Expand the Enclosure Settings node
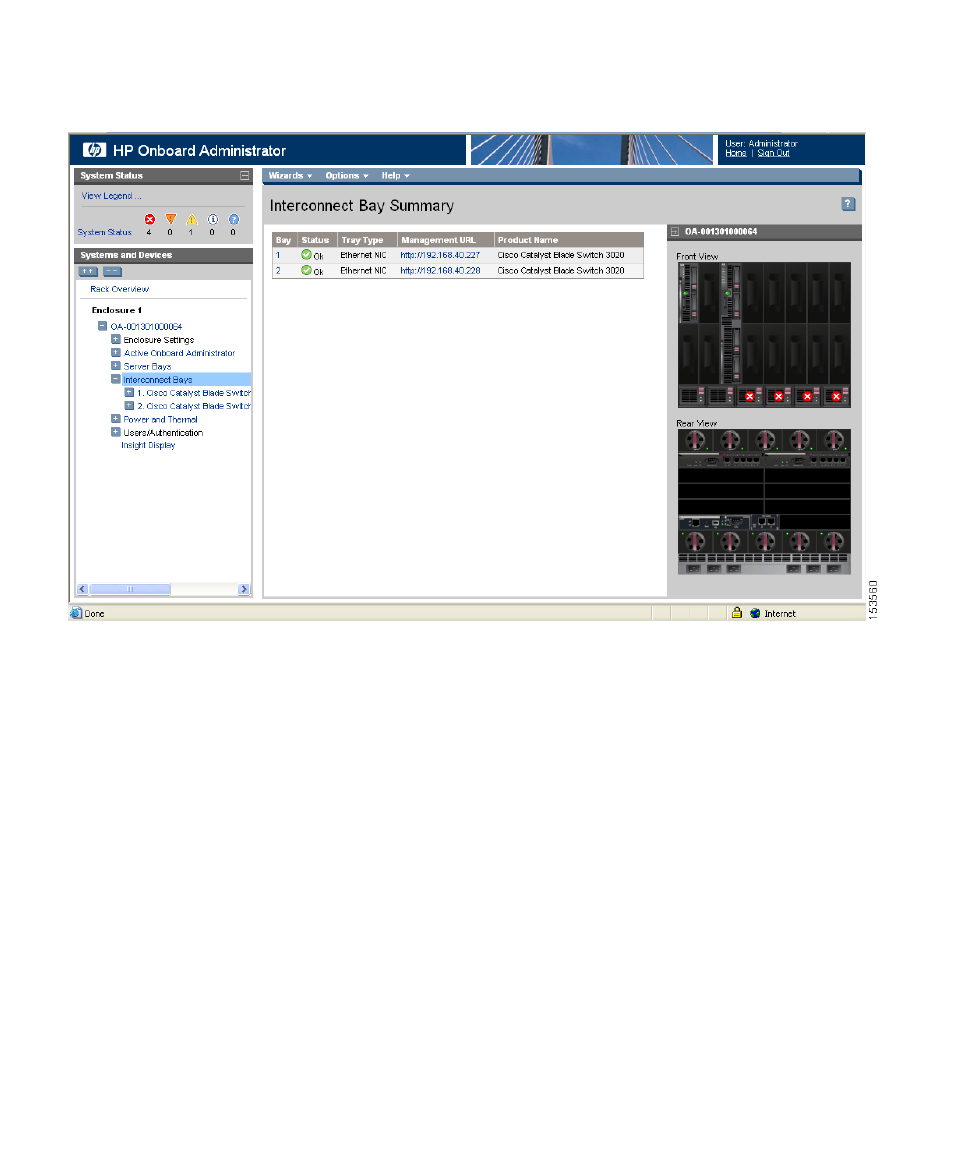The width and height of the screenshot is (954, 1158). (116, 339)
